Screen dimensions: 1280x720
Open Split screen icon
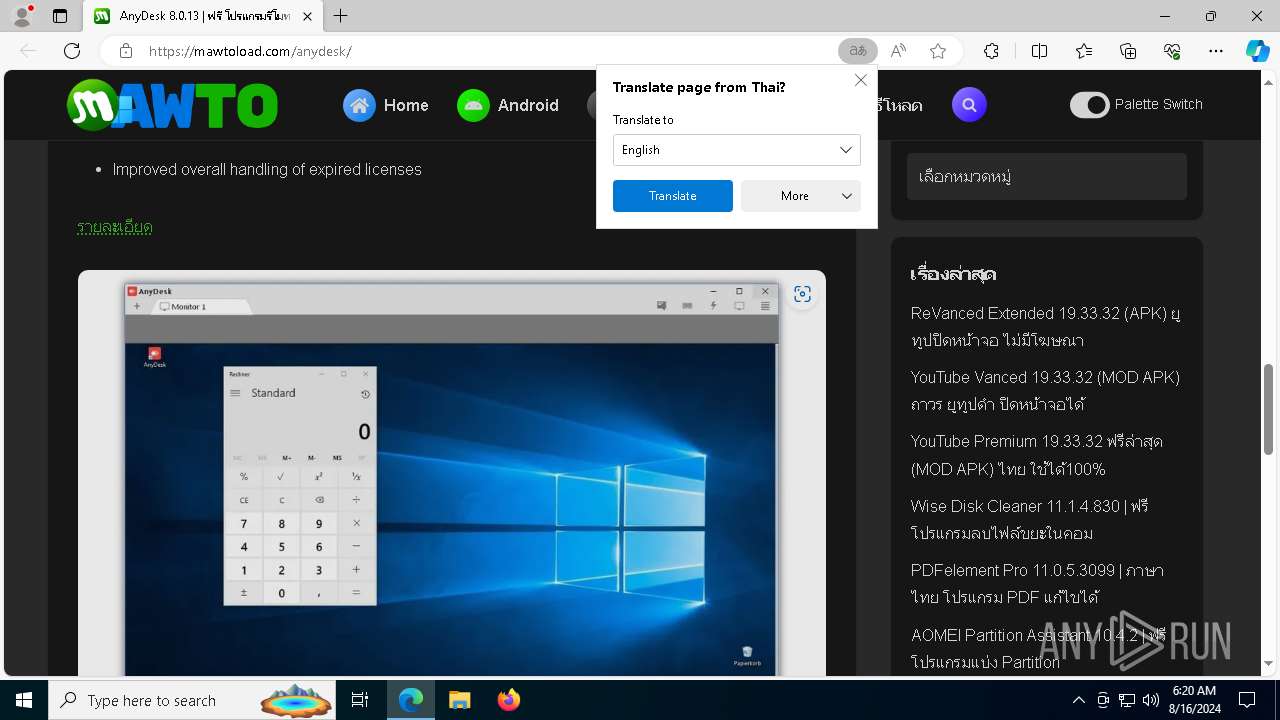1039,51
